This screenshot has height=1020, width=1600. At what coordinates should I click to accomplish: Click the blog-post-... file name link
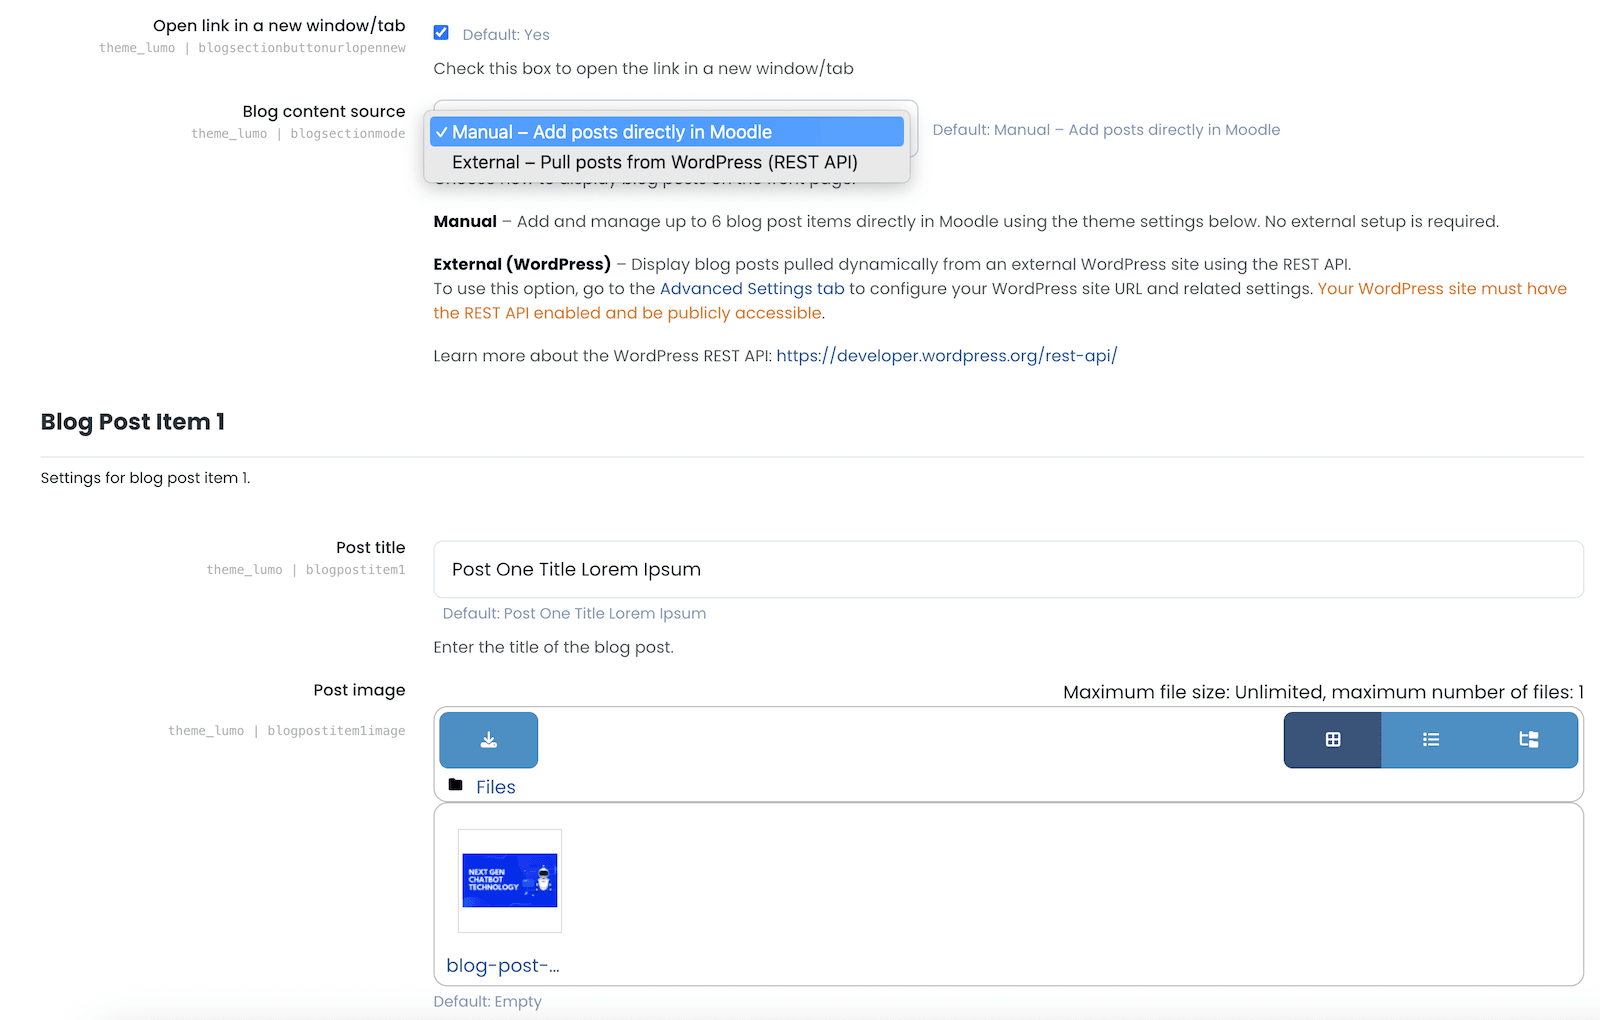tap(503, 966)
